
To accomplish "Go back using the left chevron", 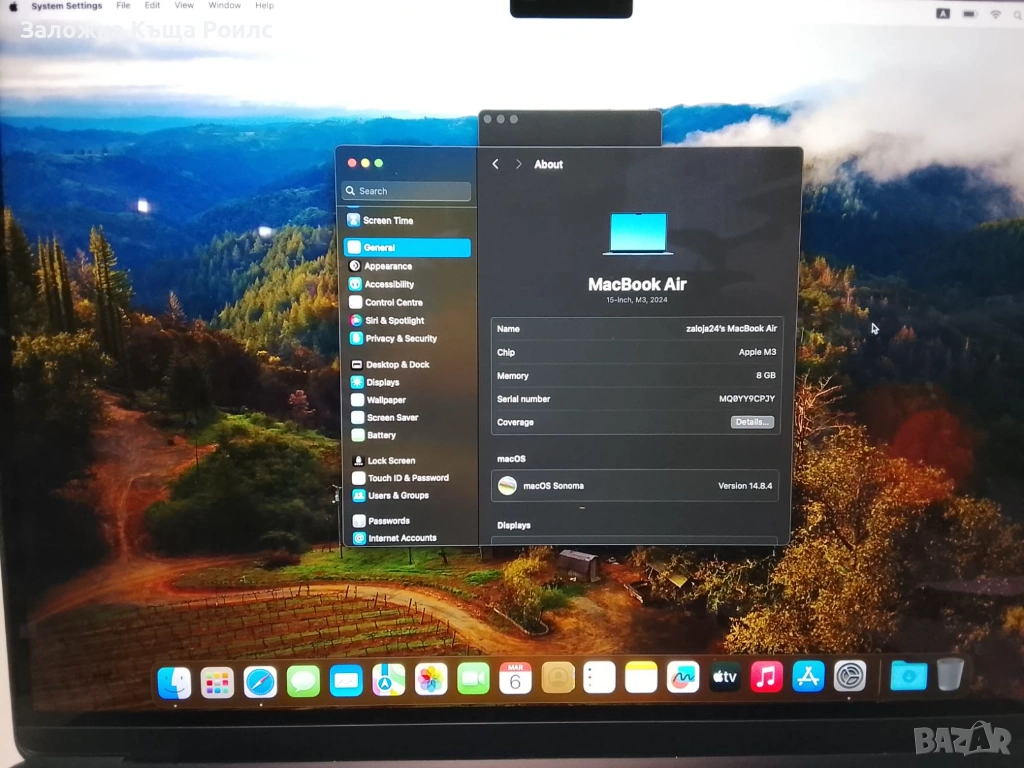I will pyautogui.click(x=496, y=164).
